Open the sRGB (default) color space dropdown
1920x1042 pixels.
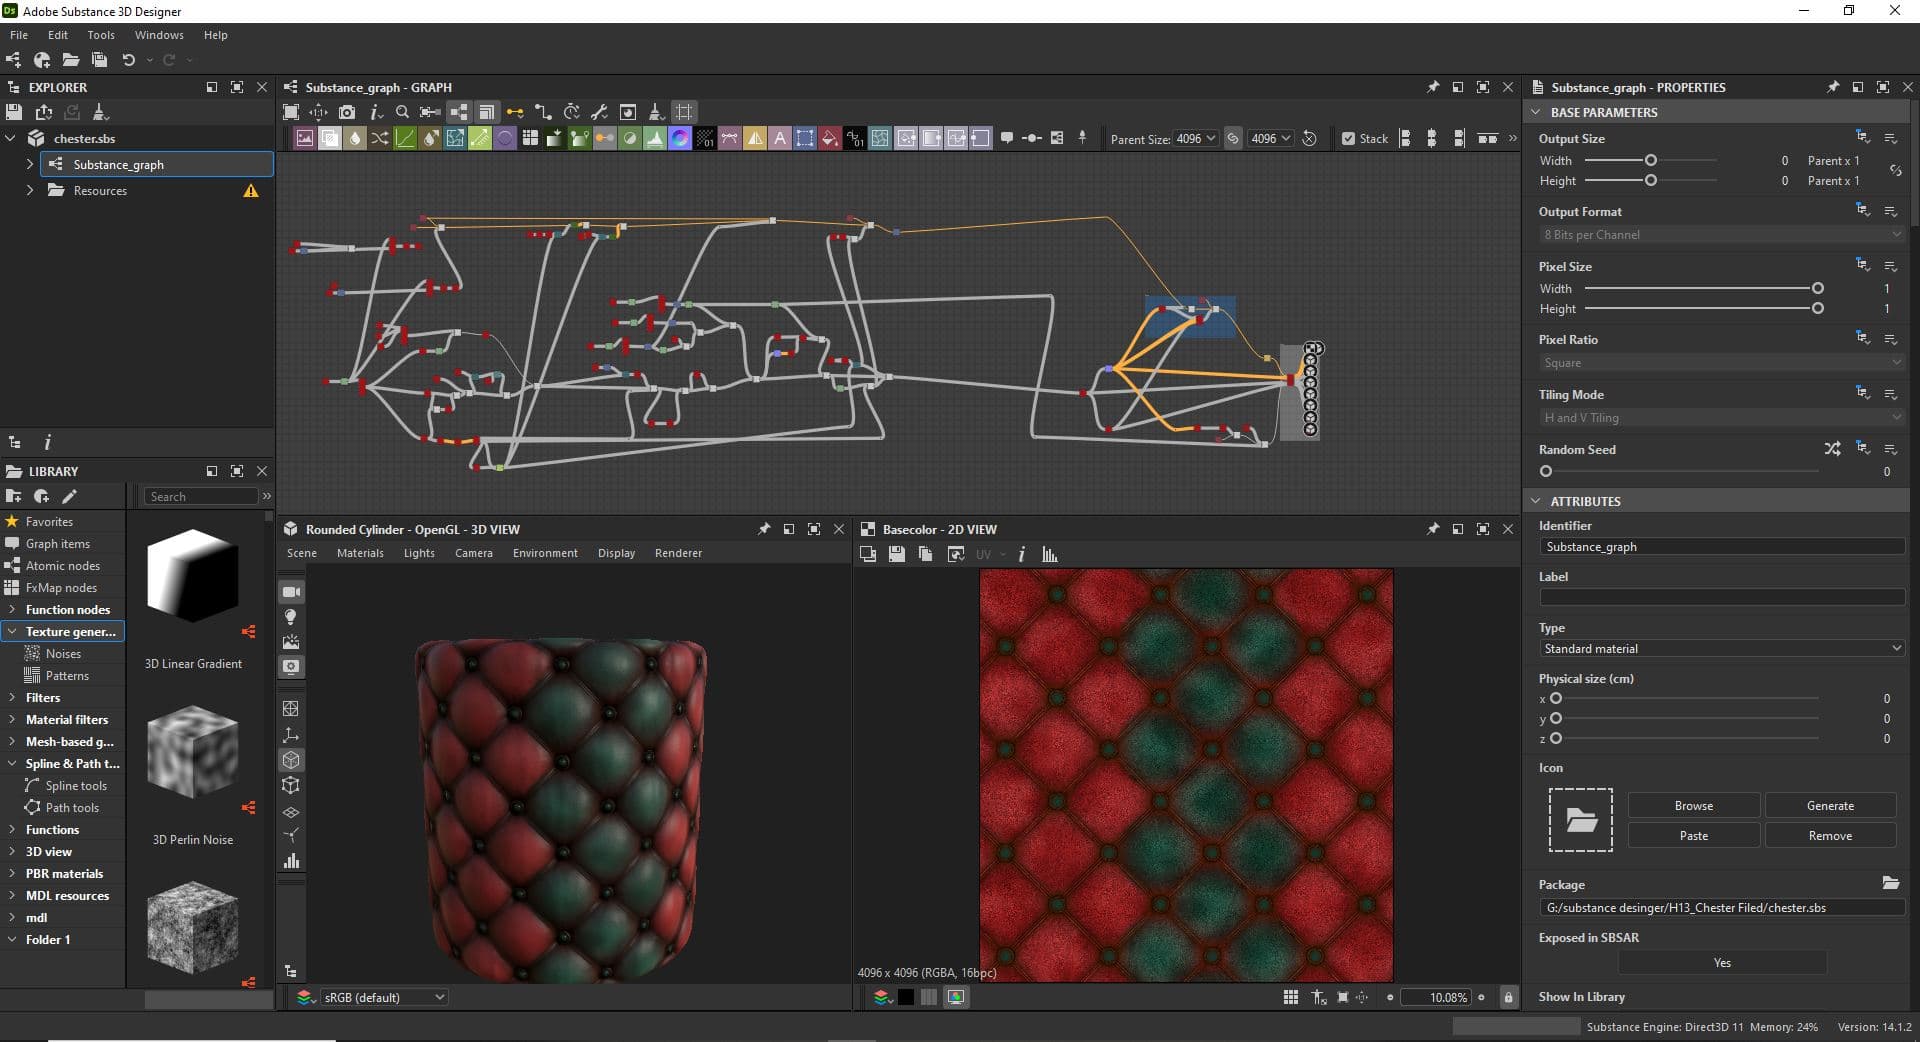coord(384,997)
